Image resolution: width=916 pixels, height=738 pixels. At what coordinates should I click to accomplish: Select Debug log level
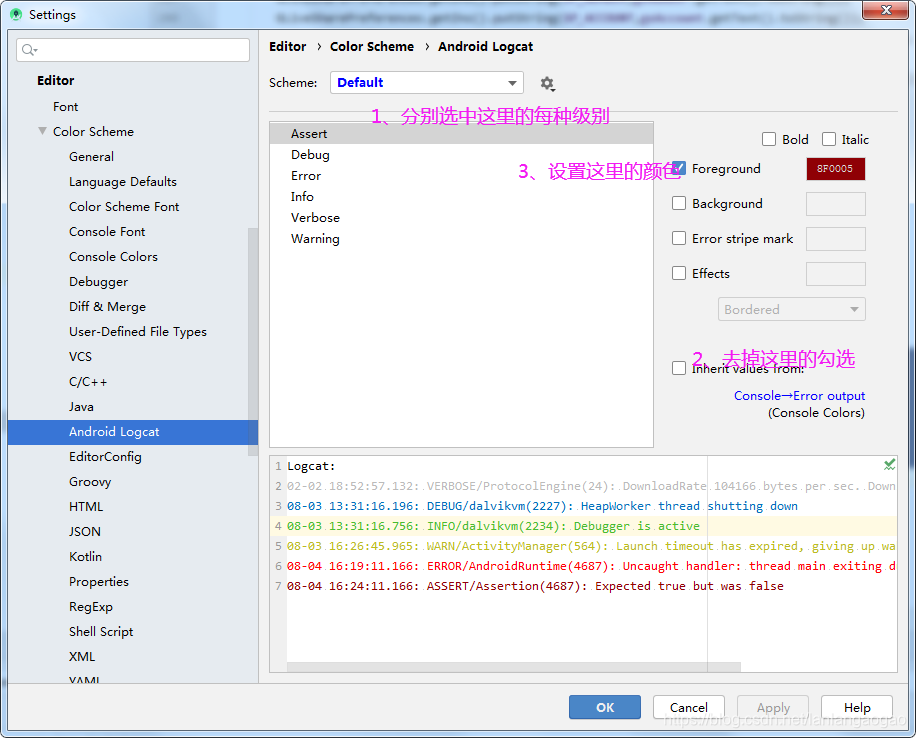(x=462, y=155)
